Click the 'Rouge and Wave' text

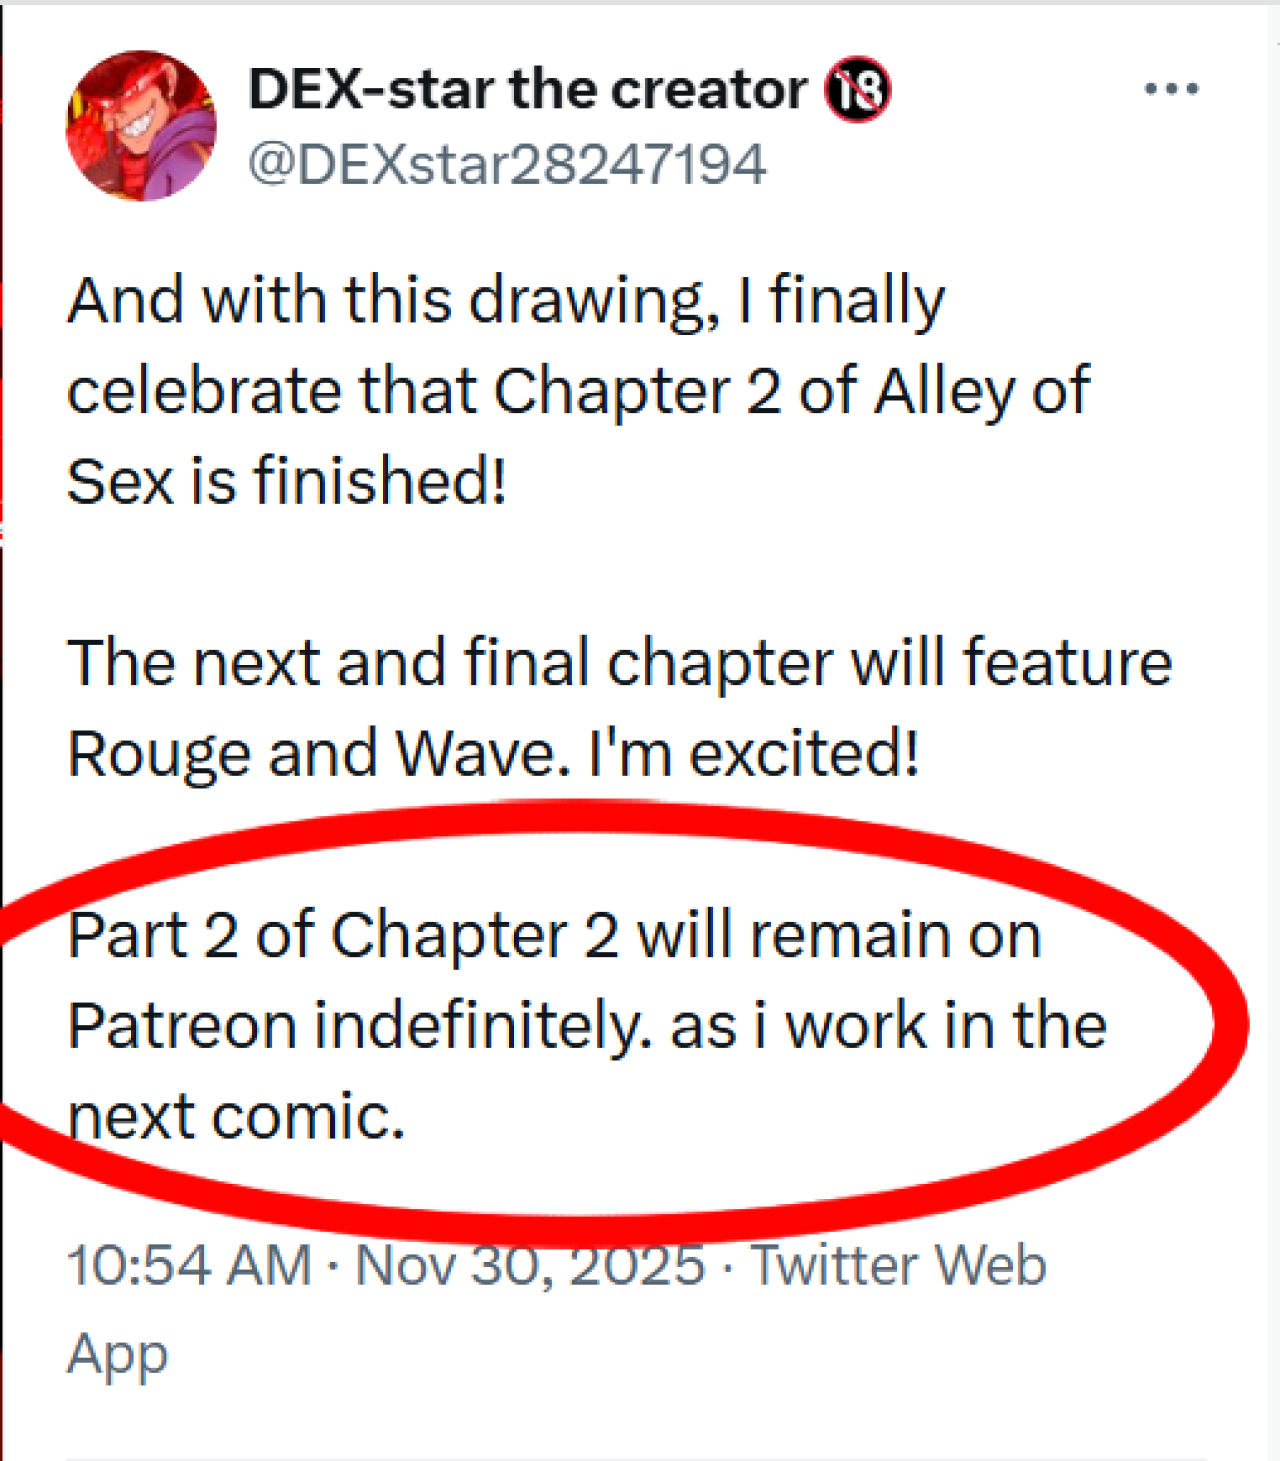[310, 754]
